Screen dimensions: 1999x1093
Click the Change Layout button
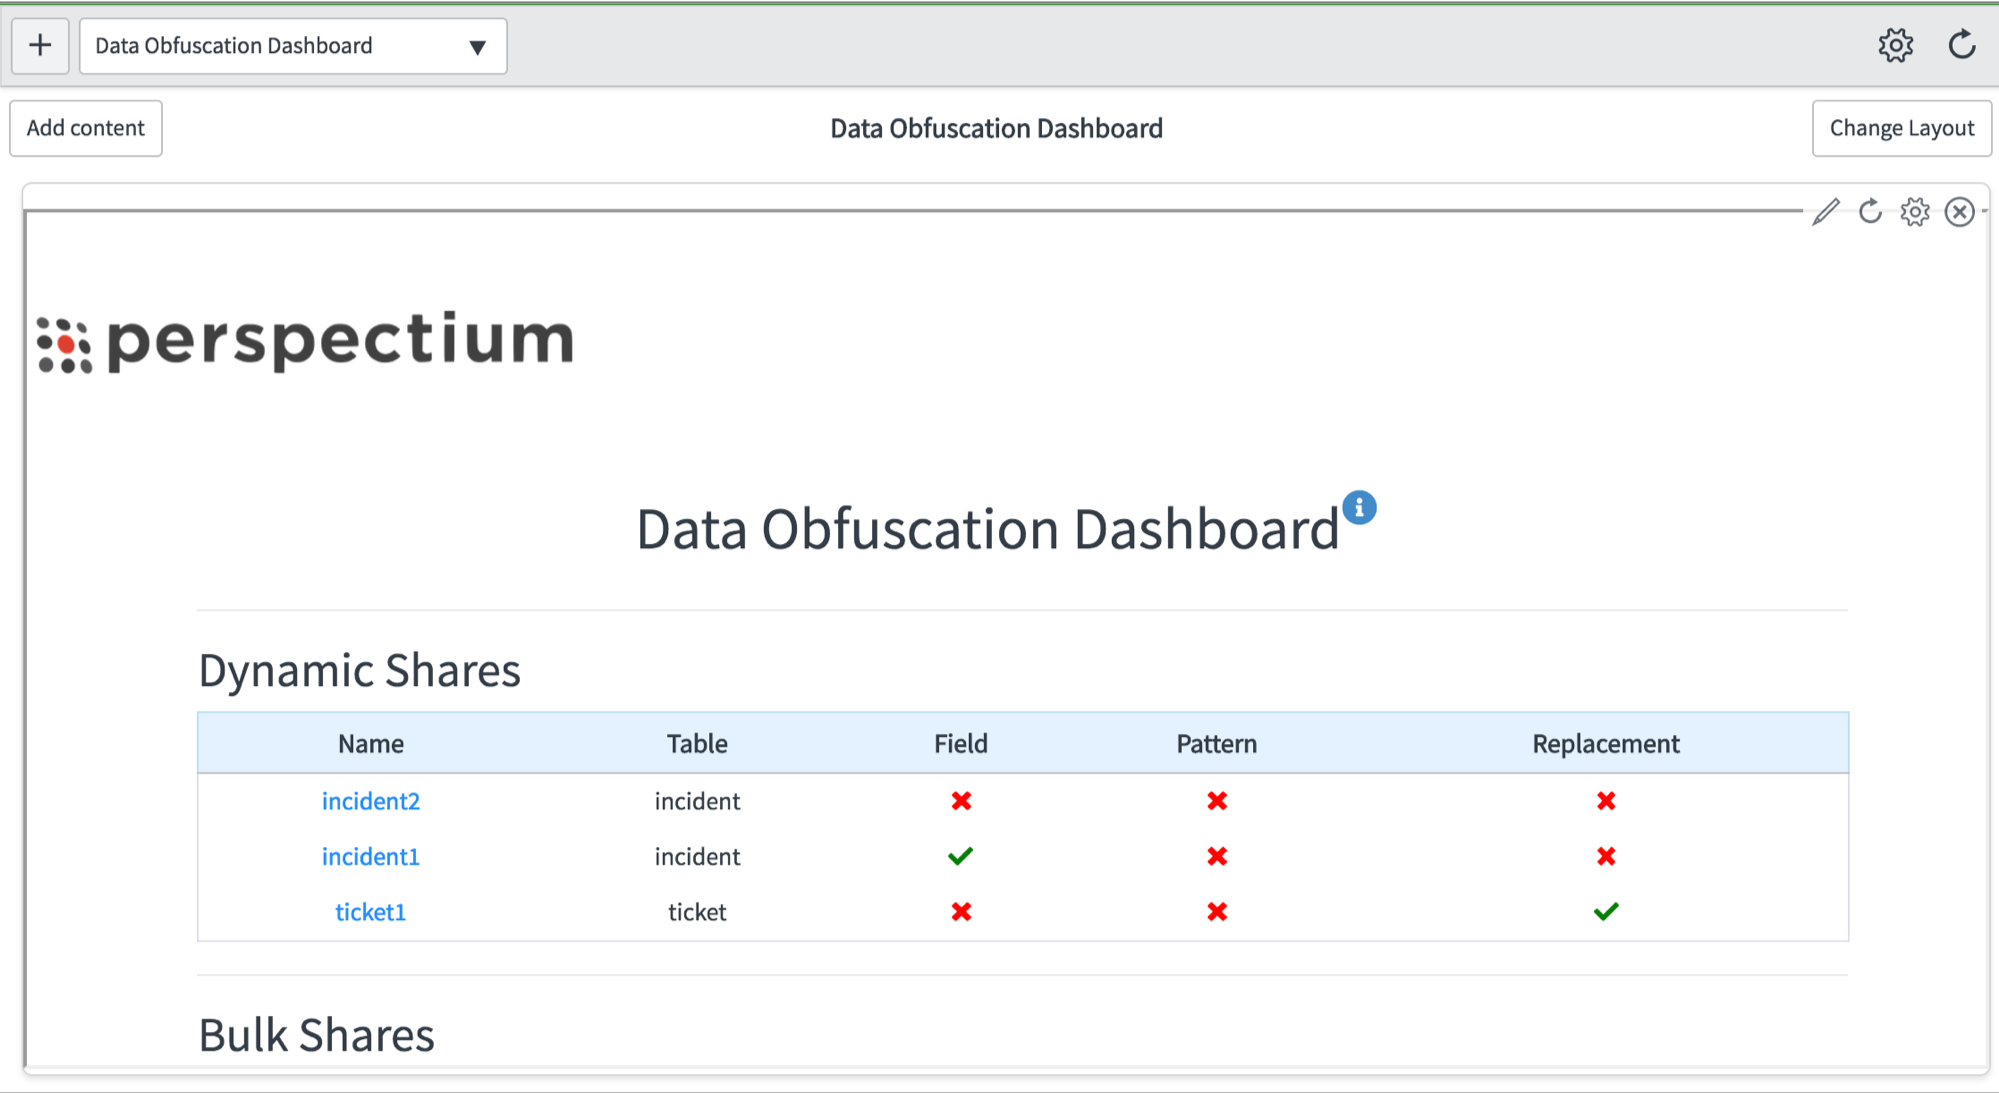(x=1901, y=128)
